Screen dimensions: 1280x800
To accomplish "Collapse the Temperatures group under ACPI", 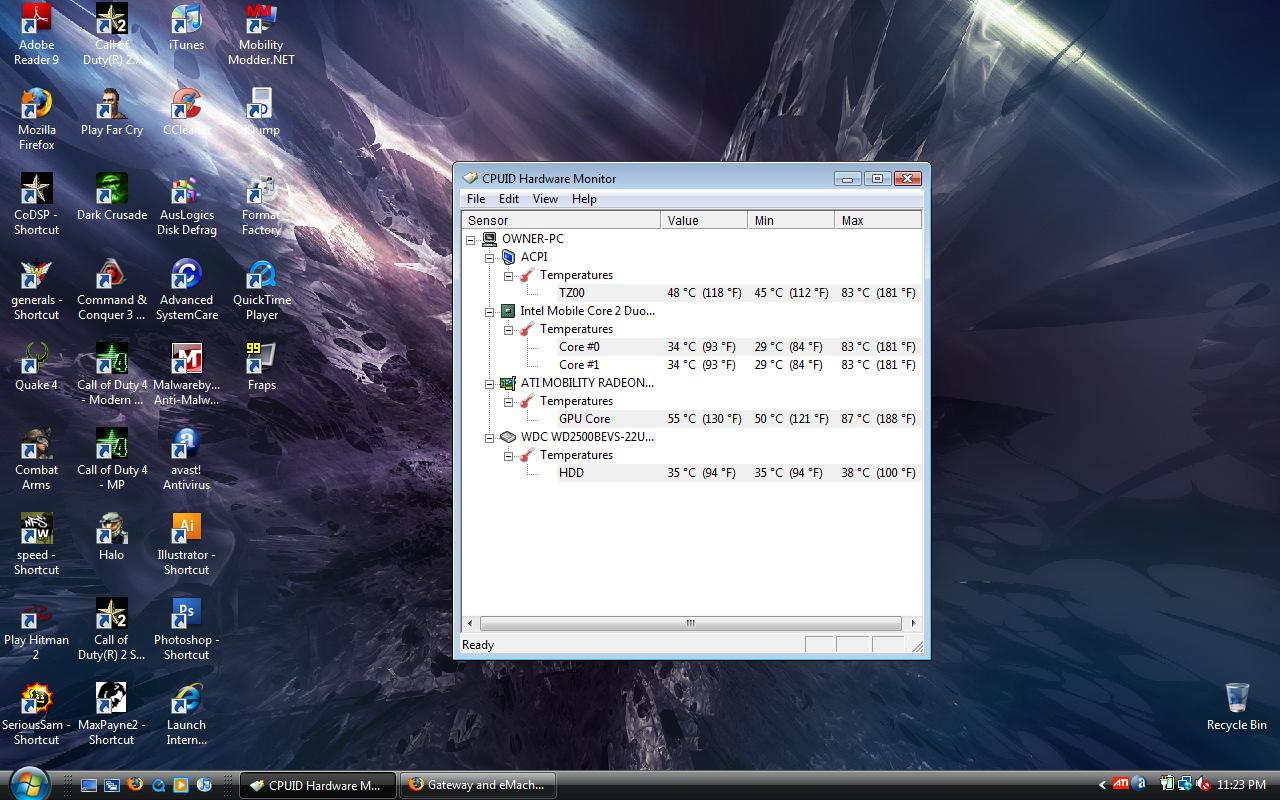I will click(x=509, y=275).
